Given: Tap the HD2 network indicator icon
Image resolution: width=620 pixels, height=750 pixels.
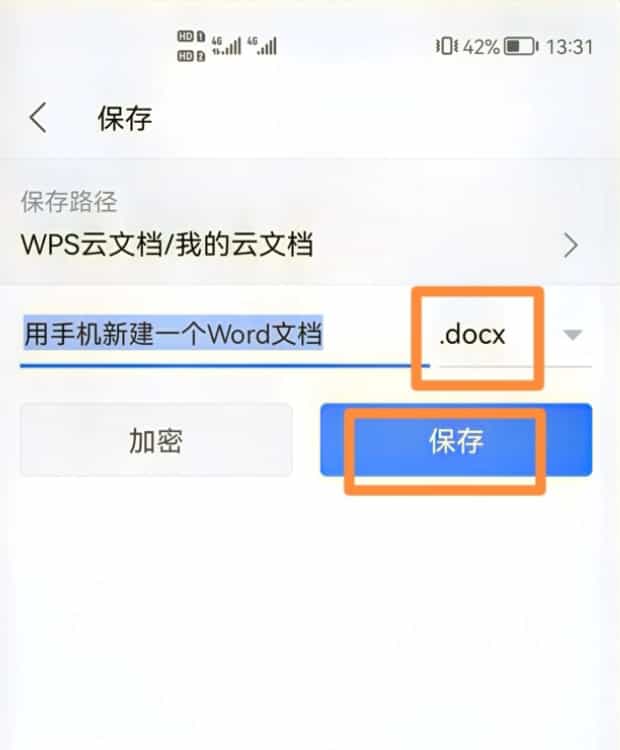Looking at the screenshot, I should point(191,56).
